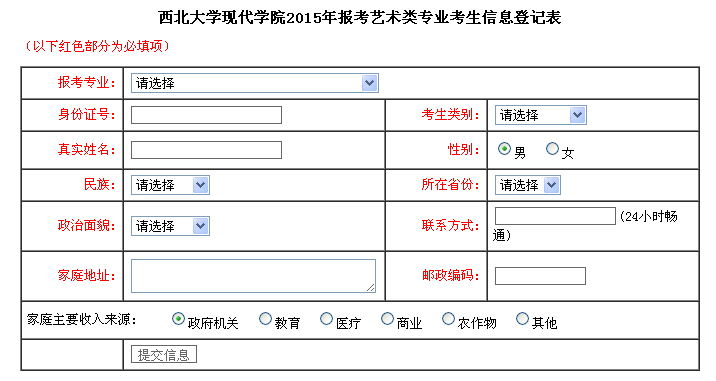
Task: Open the 考生类别 dropdown
Action: [541, 115]
